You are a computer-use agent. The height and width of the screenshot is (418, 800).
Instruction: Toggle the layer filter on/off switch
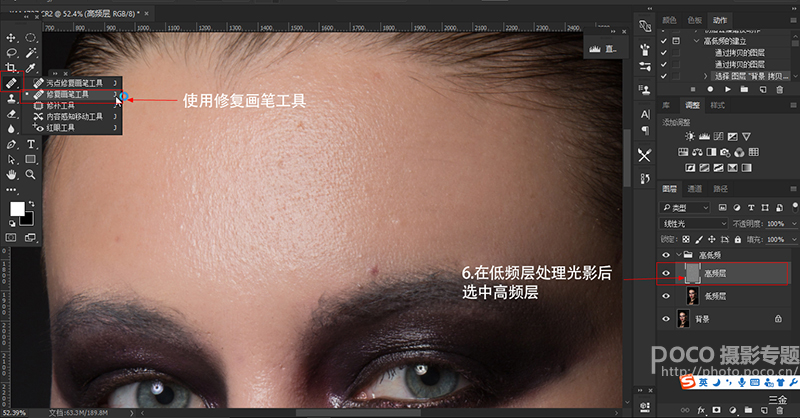pyautogui.click(x=795, y=207)
